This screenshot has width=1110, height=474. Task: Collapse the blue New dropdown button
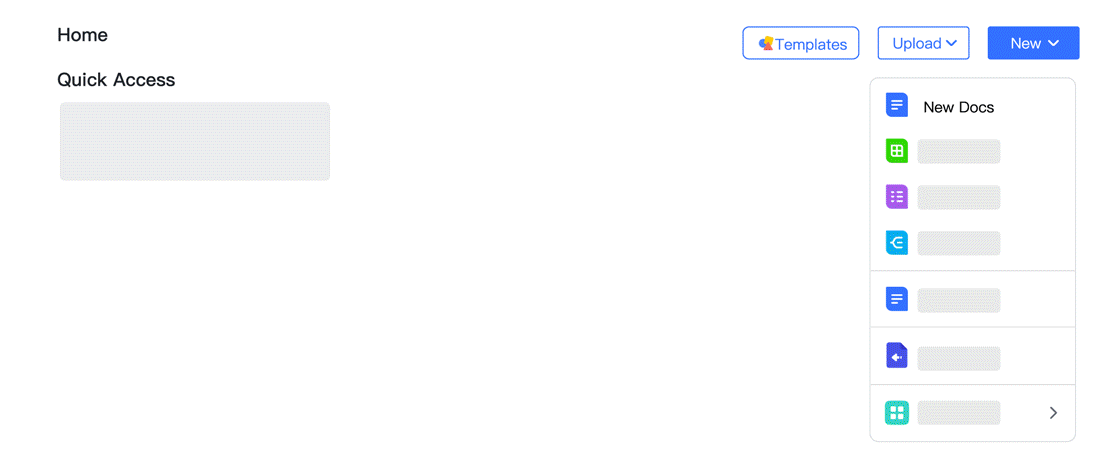tap(1033, 43)
